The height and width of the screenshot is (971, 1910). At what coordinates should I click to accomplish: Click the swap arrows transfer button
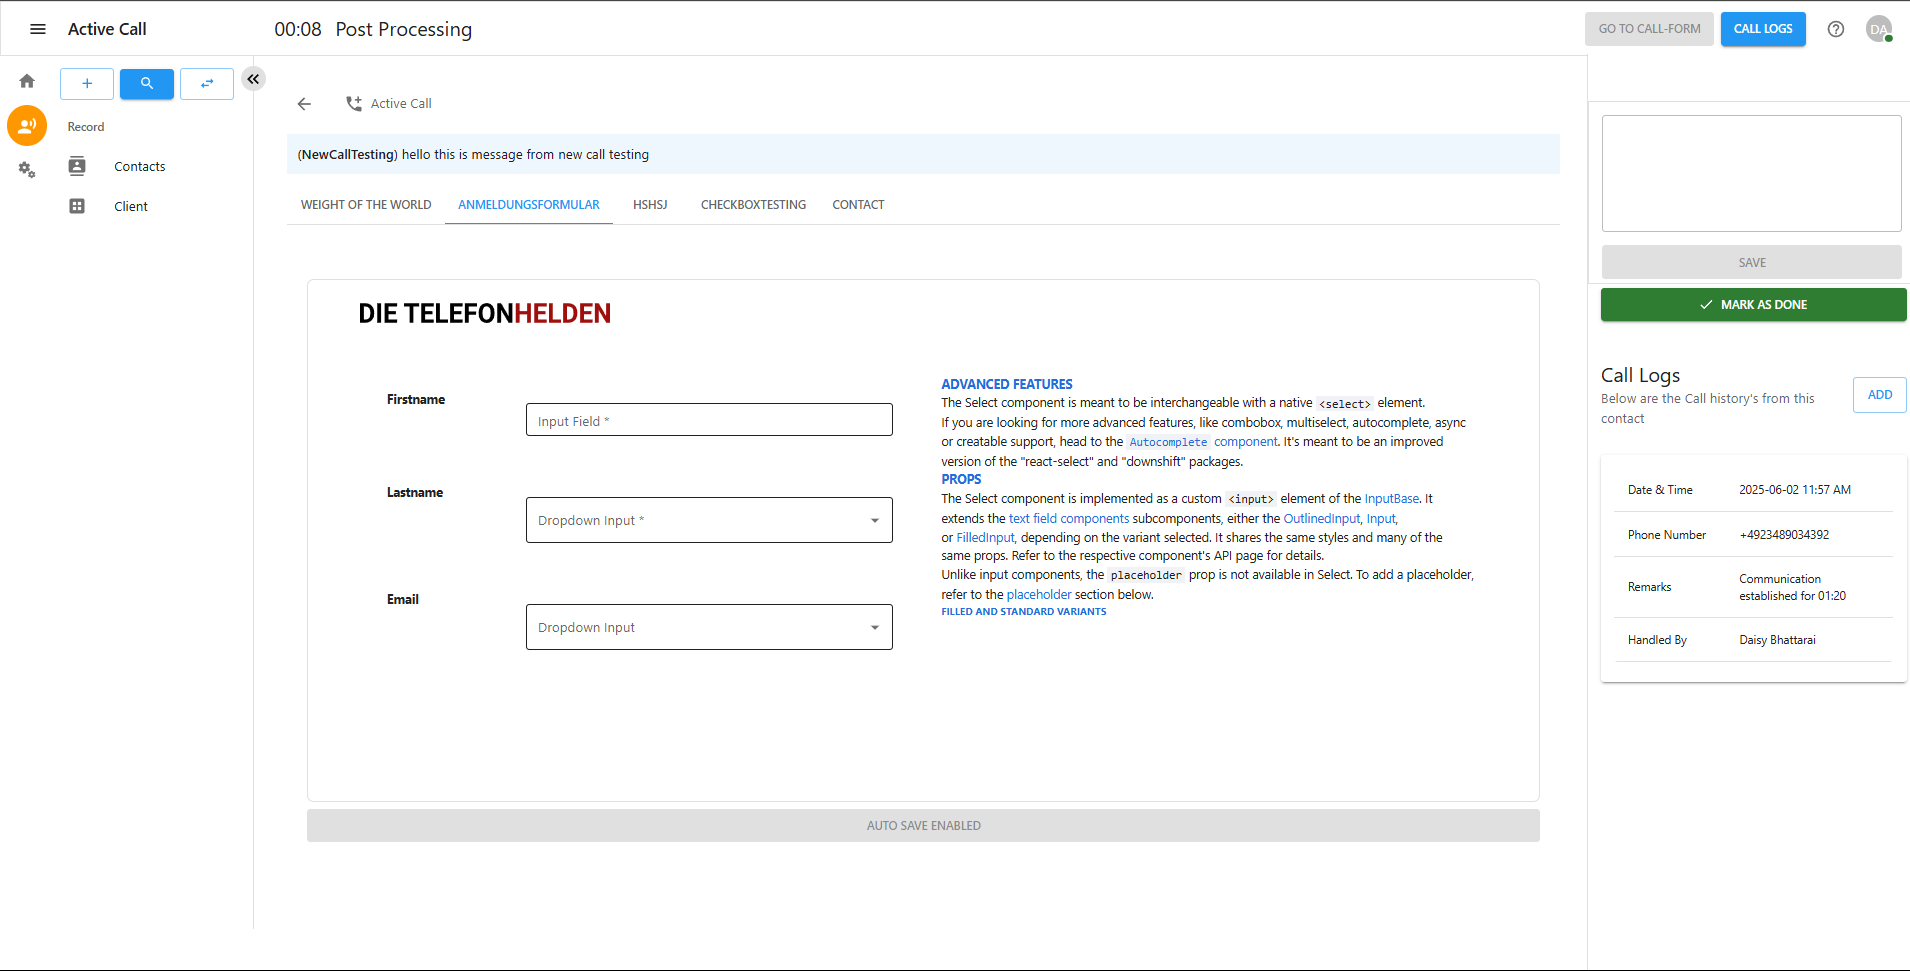coord(207,84)
